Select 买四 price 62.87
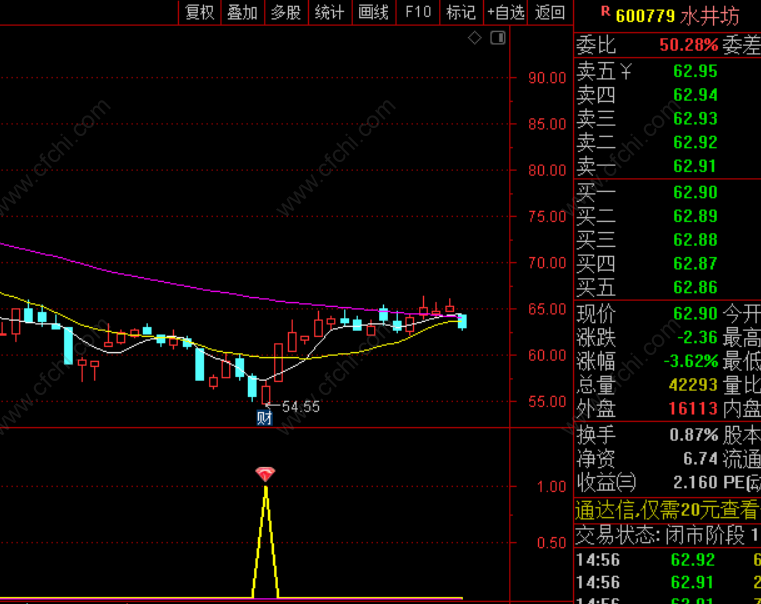This screenshot has height=604, width=761. [695, 264]
